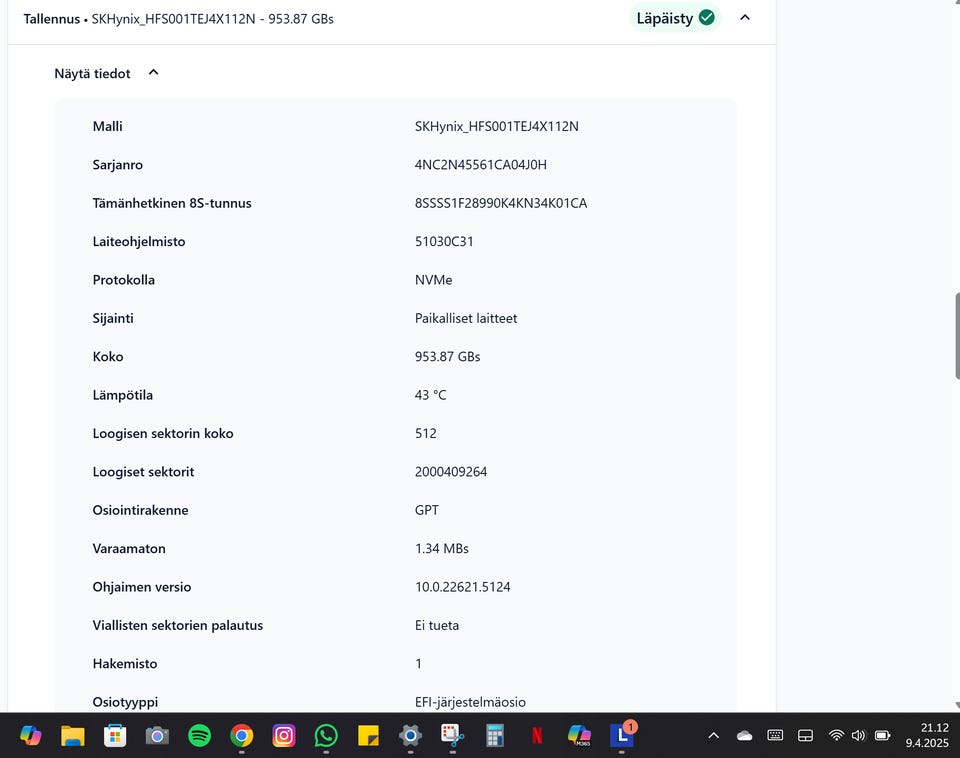Image resolution: width=960 pixels, height=758 pixels.
Task: Click the Sarjanro label
Action: pos(118,165)
